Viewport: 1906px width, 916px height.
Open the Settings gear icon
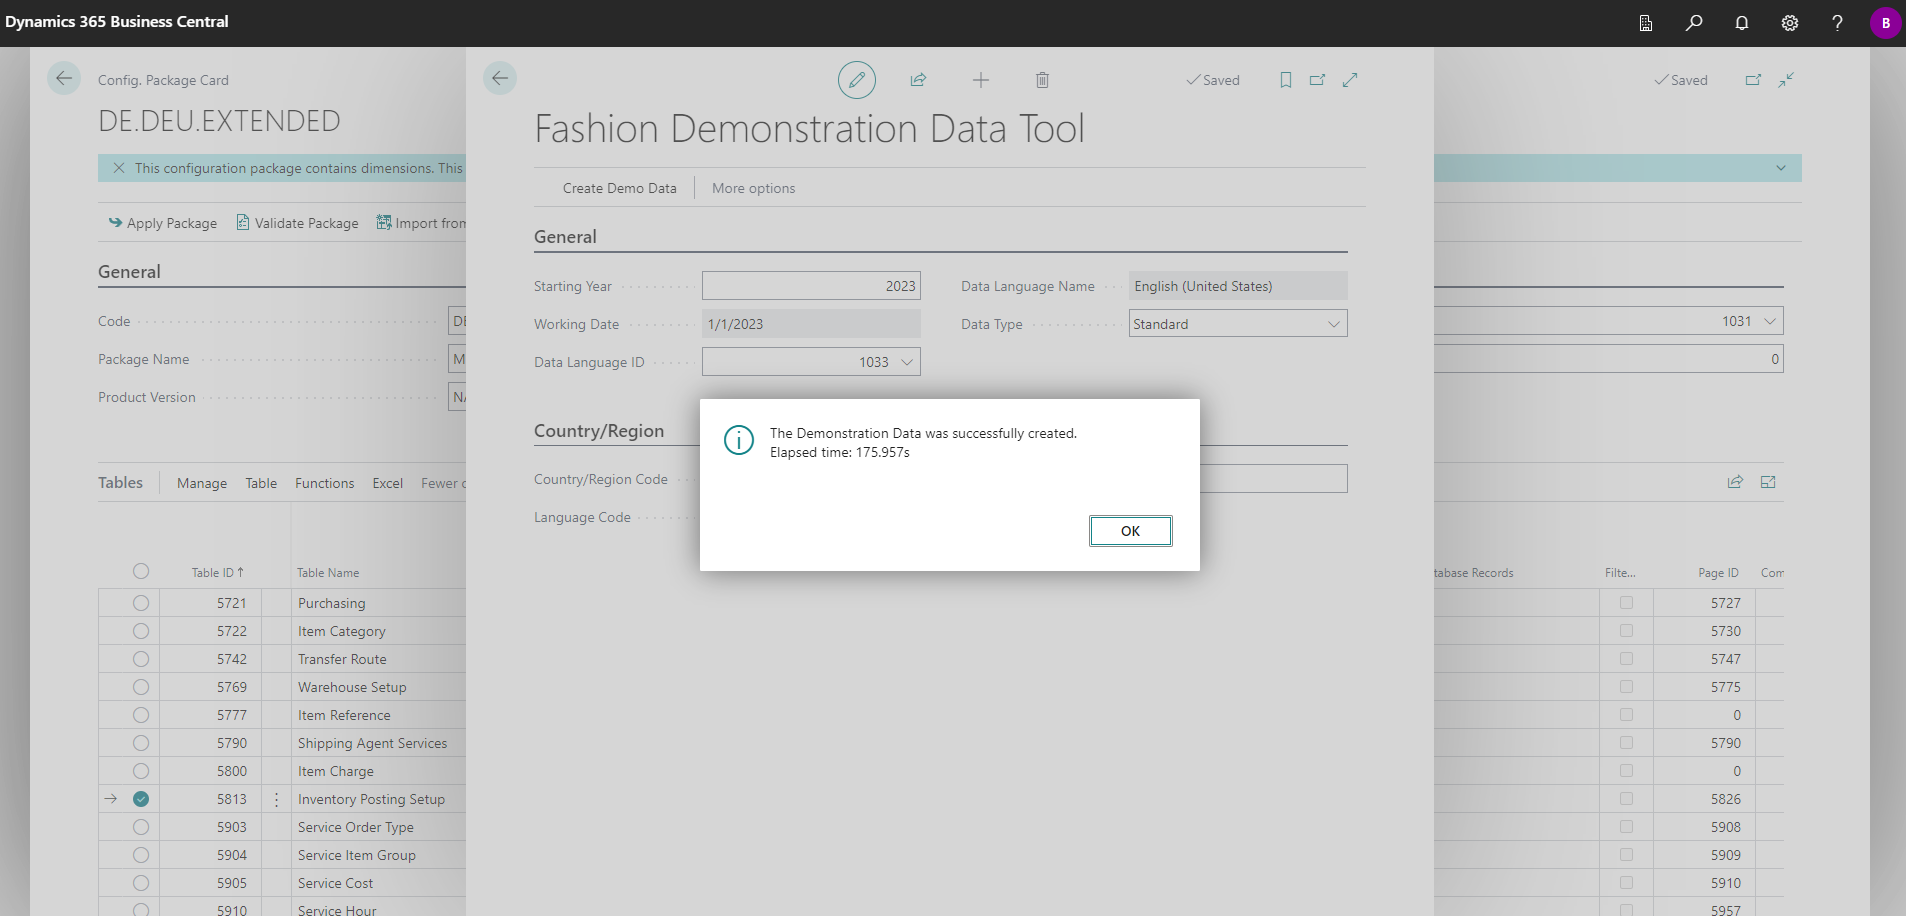pyautogui.click(x=1789, y=22)
